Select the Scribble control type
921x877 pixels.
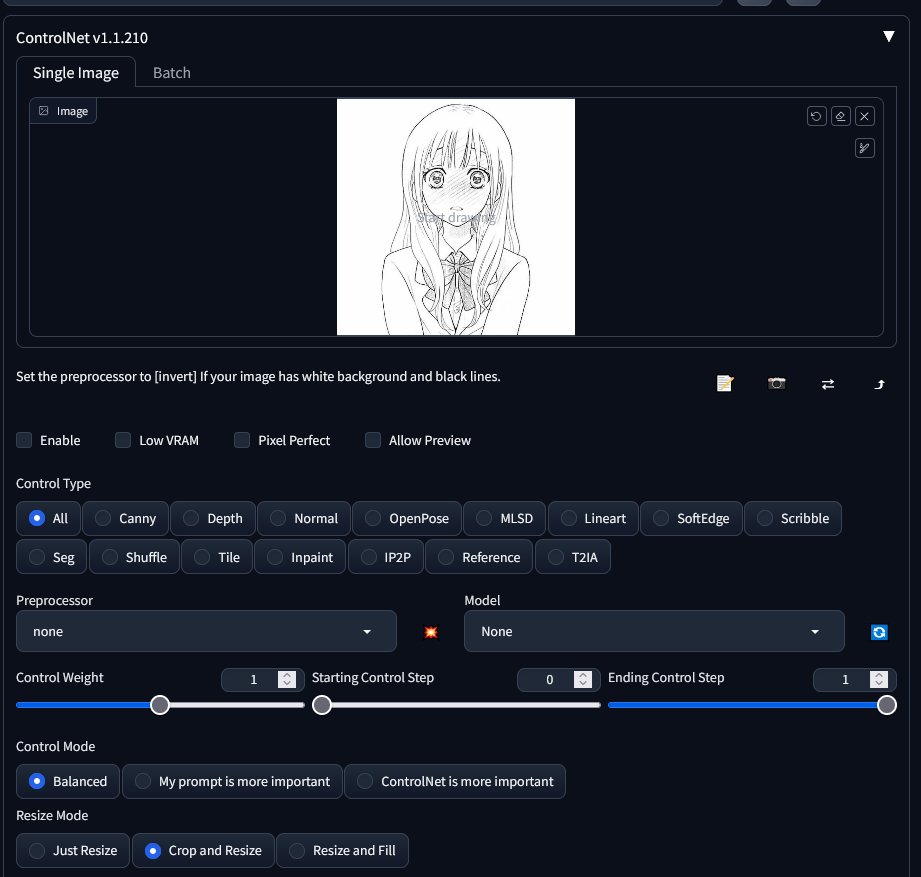click(793, 519)
